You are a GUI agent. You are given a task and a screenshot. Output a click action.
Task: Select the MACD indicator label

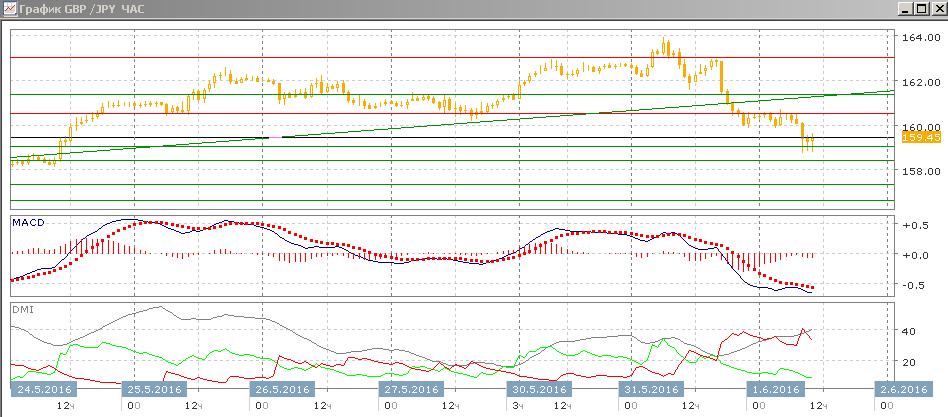coord(26,222)
